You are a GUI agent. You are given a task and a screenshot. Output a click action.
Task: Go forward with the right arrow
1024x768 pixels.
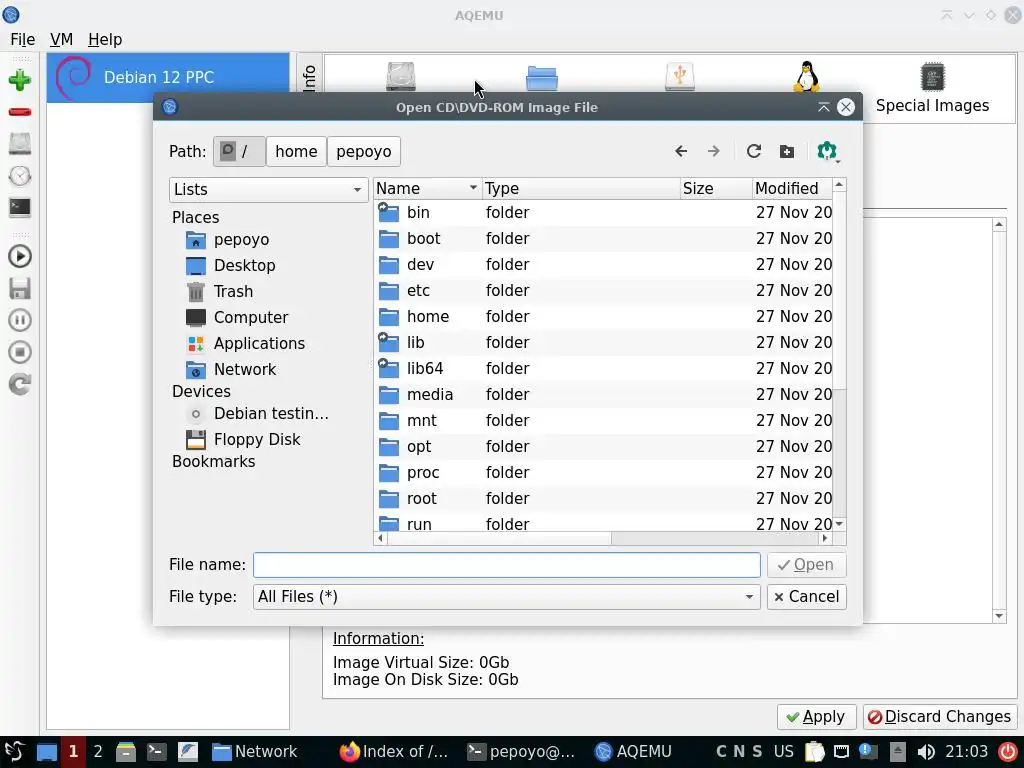714,152
